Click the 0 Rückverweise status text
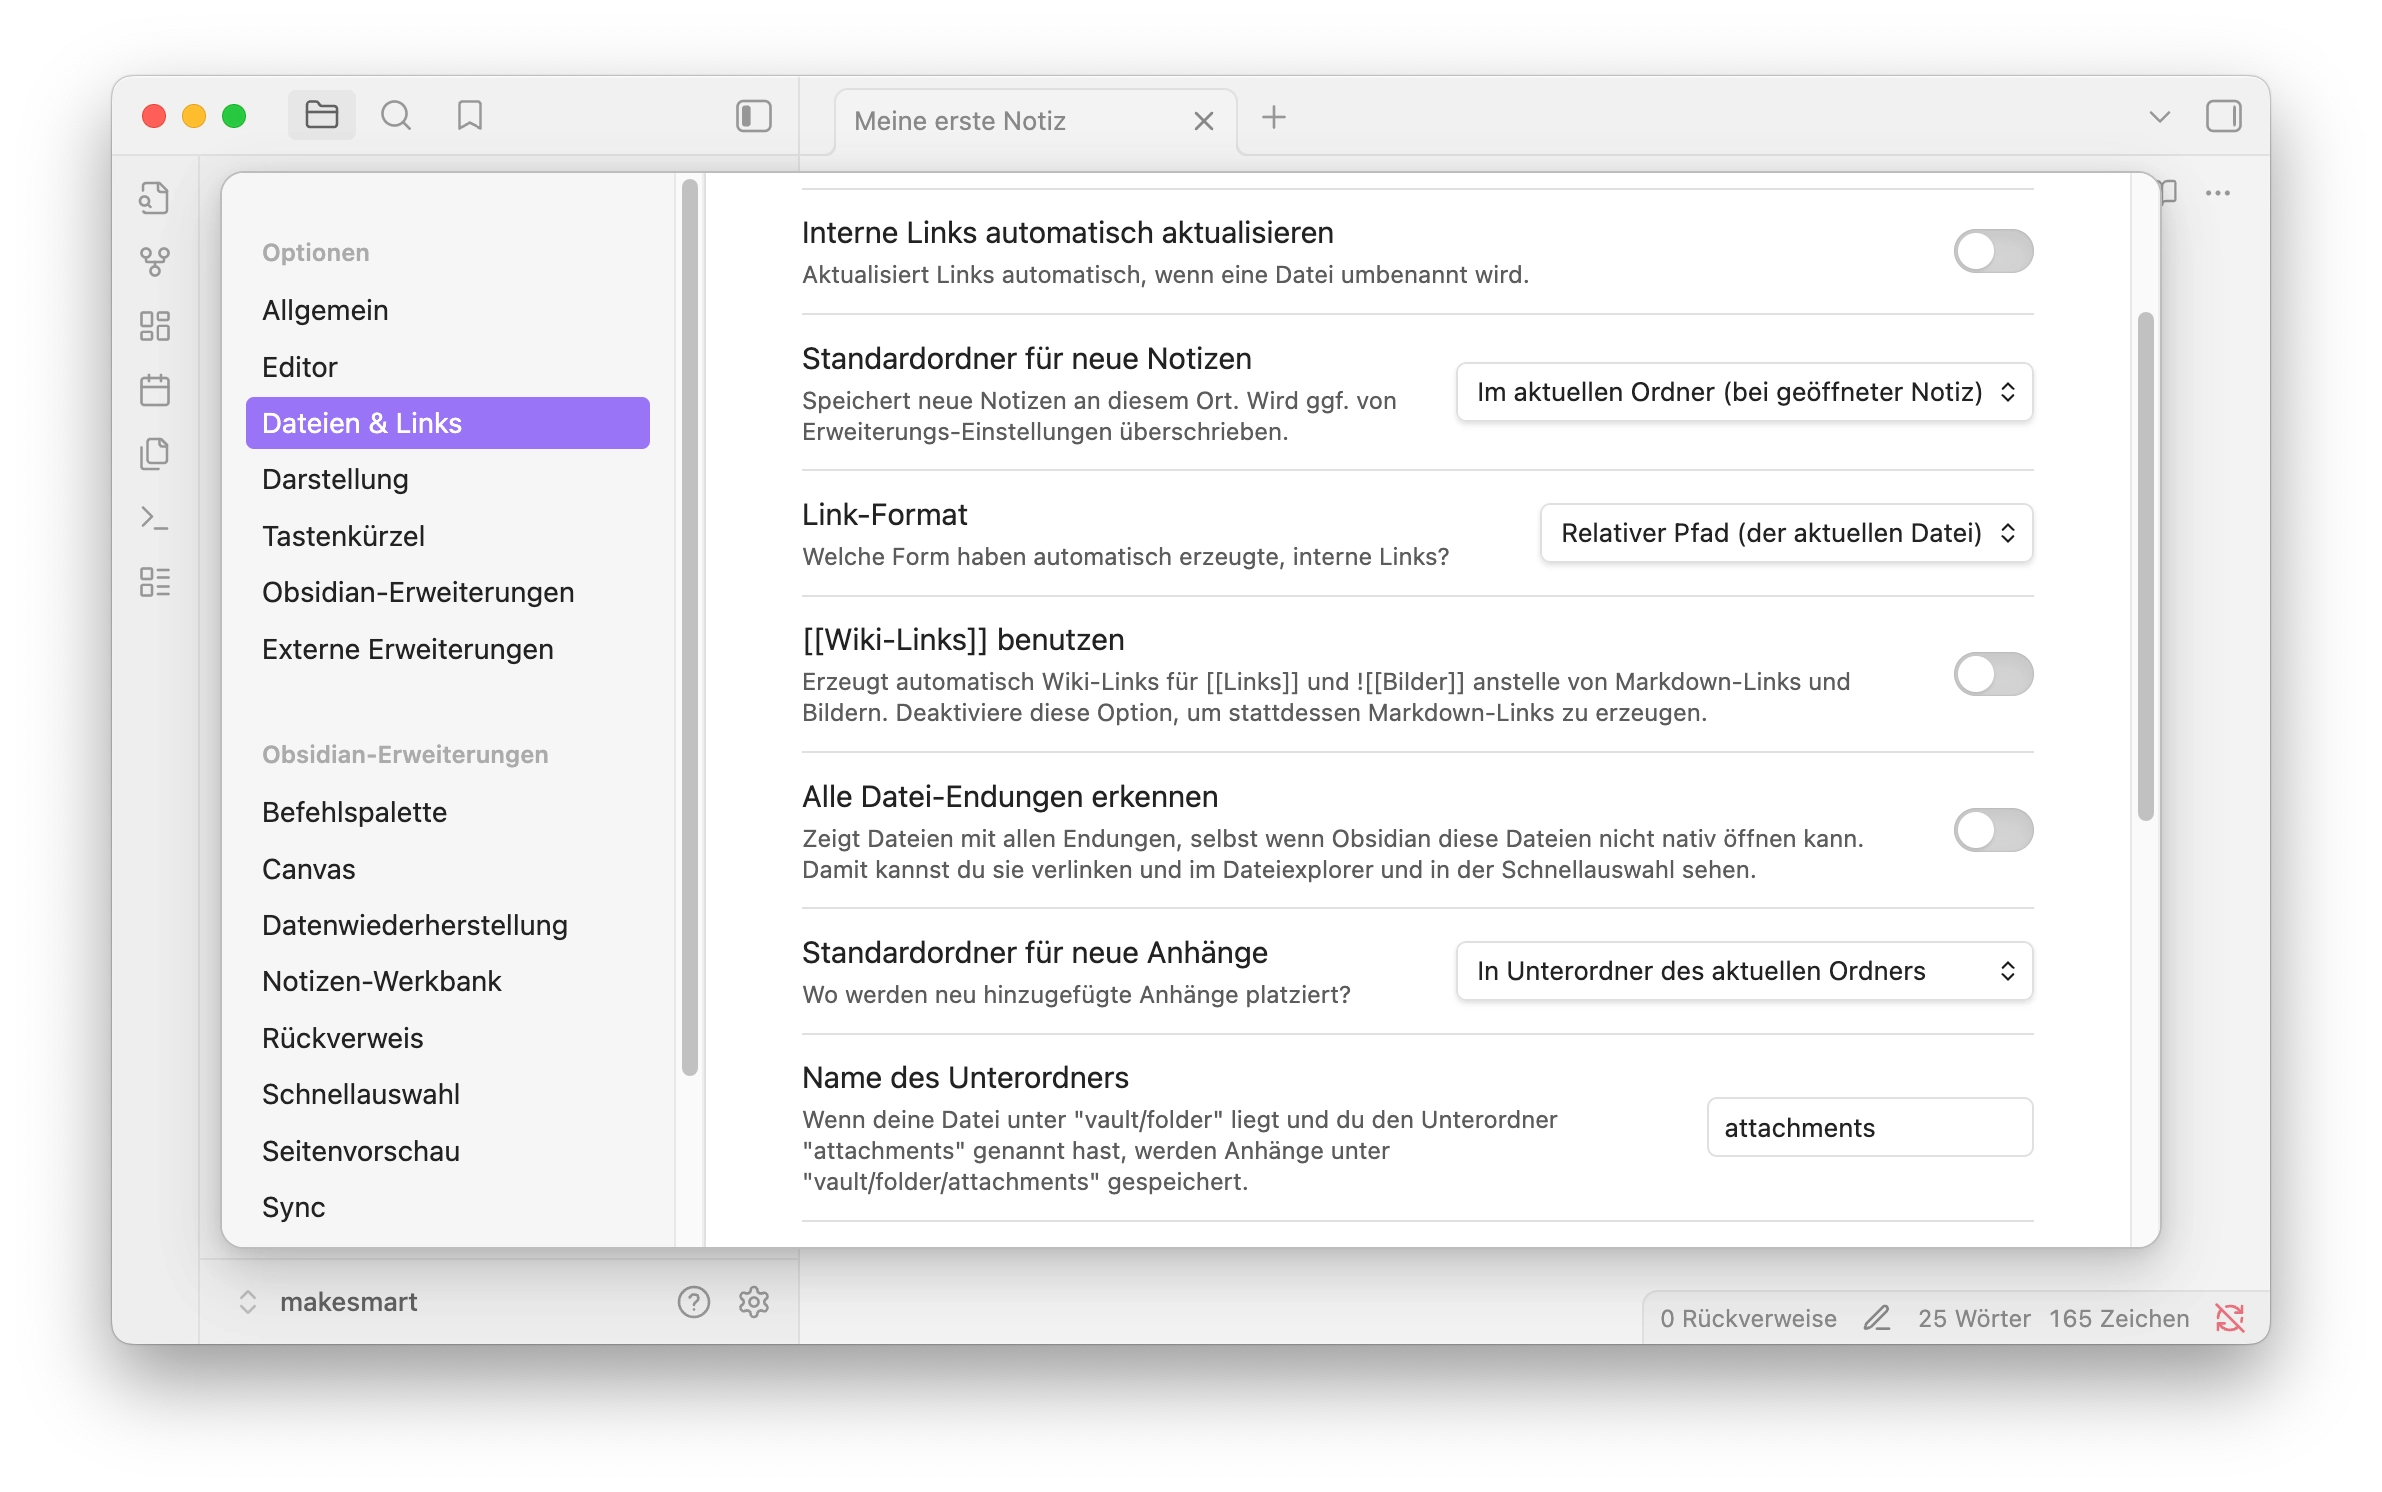The height and width of the screenshot is (1492, 2382). click(x=1748, y=1318)
